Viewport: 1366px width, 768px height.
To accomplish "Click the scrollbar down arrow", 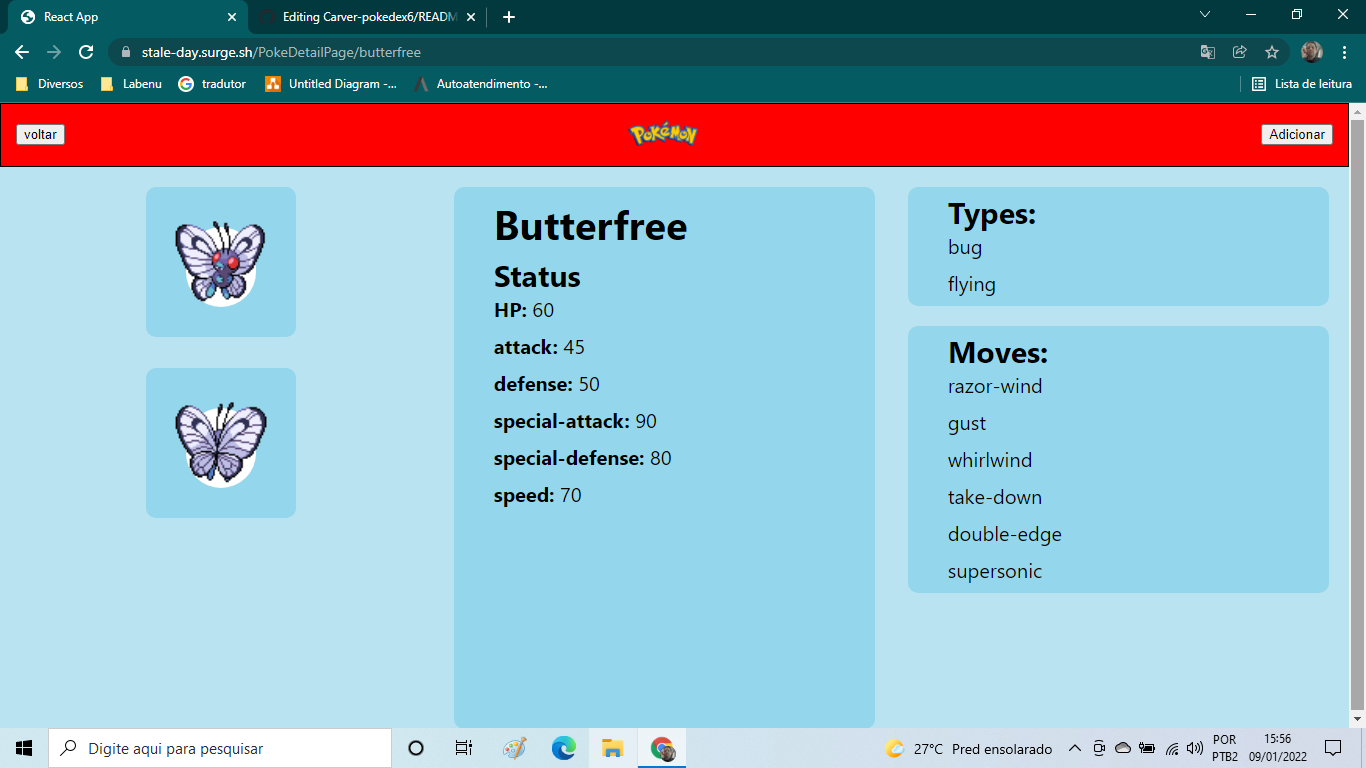I will point(1358,719).
